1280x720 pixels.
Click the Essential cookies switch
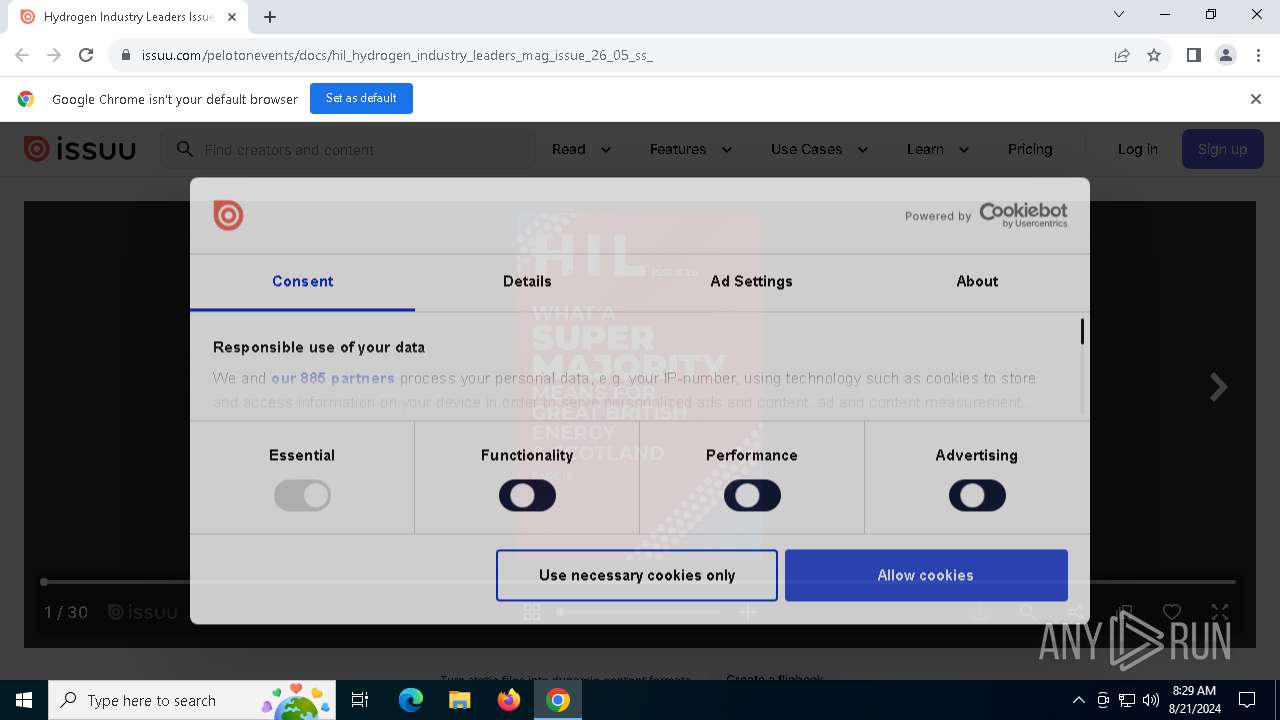302,495
